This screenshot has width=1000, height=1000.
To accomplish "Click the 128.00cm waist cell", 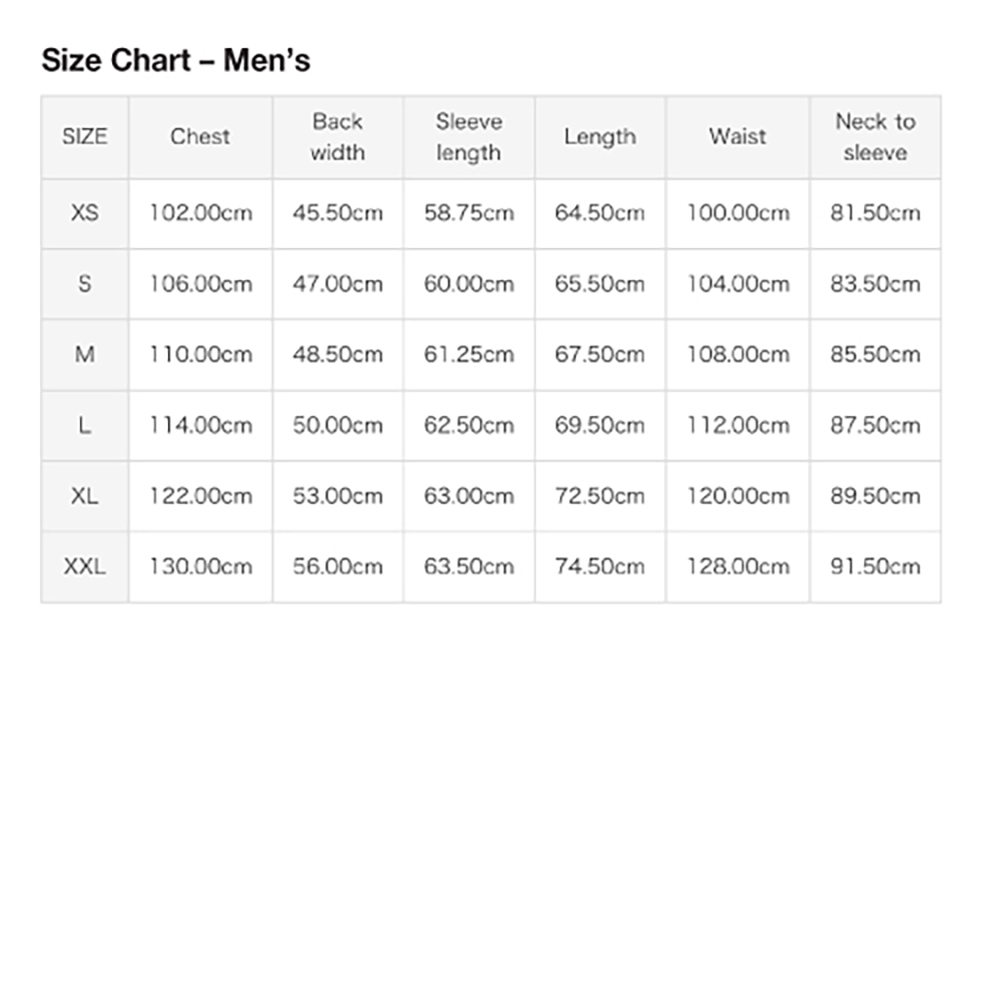I will click(x=738, y=567).
